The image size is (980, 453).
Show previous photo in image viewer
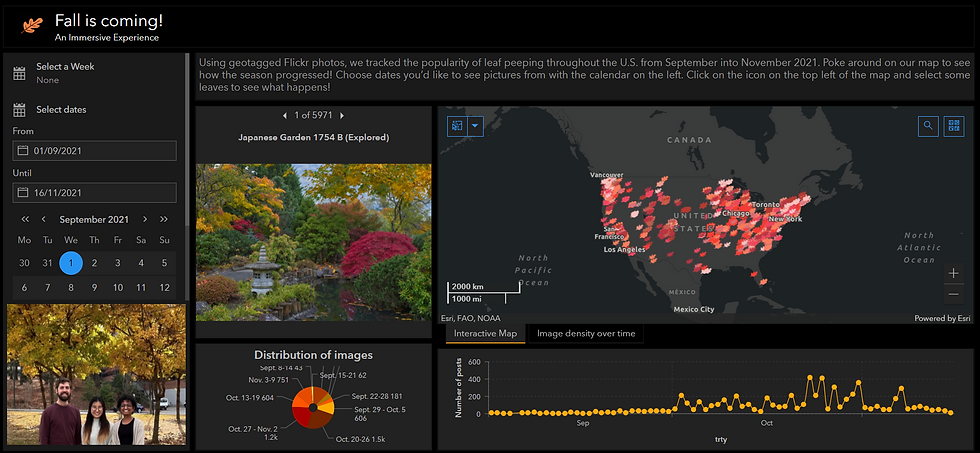point(285,116)
